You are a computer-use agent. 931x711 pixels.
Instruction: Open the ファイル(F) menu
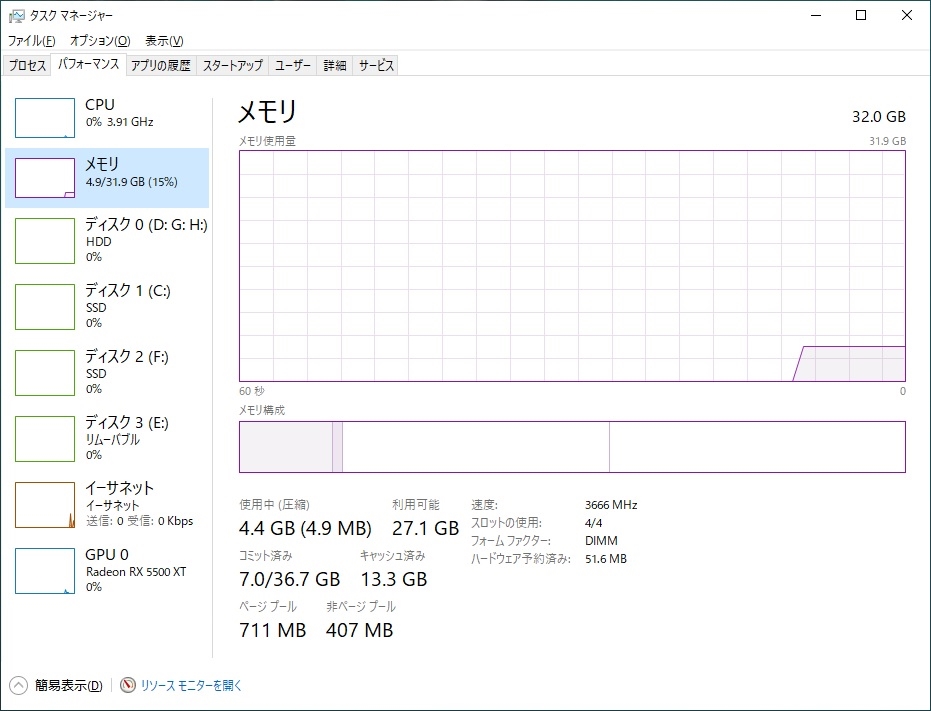click(31, 40)
